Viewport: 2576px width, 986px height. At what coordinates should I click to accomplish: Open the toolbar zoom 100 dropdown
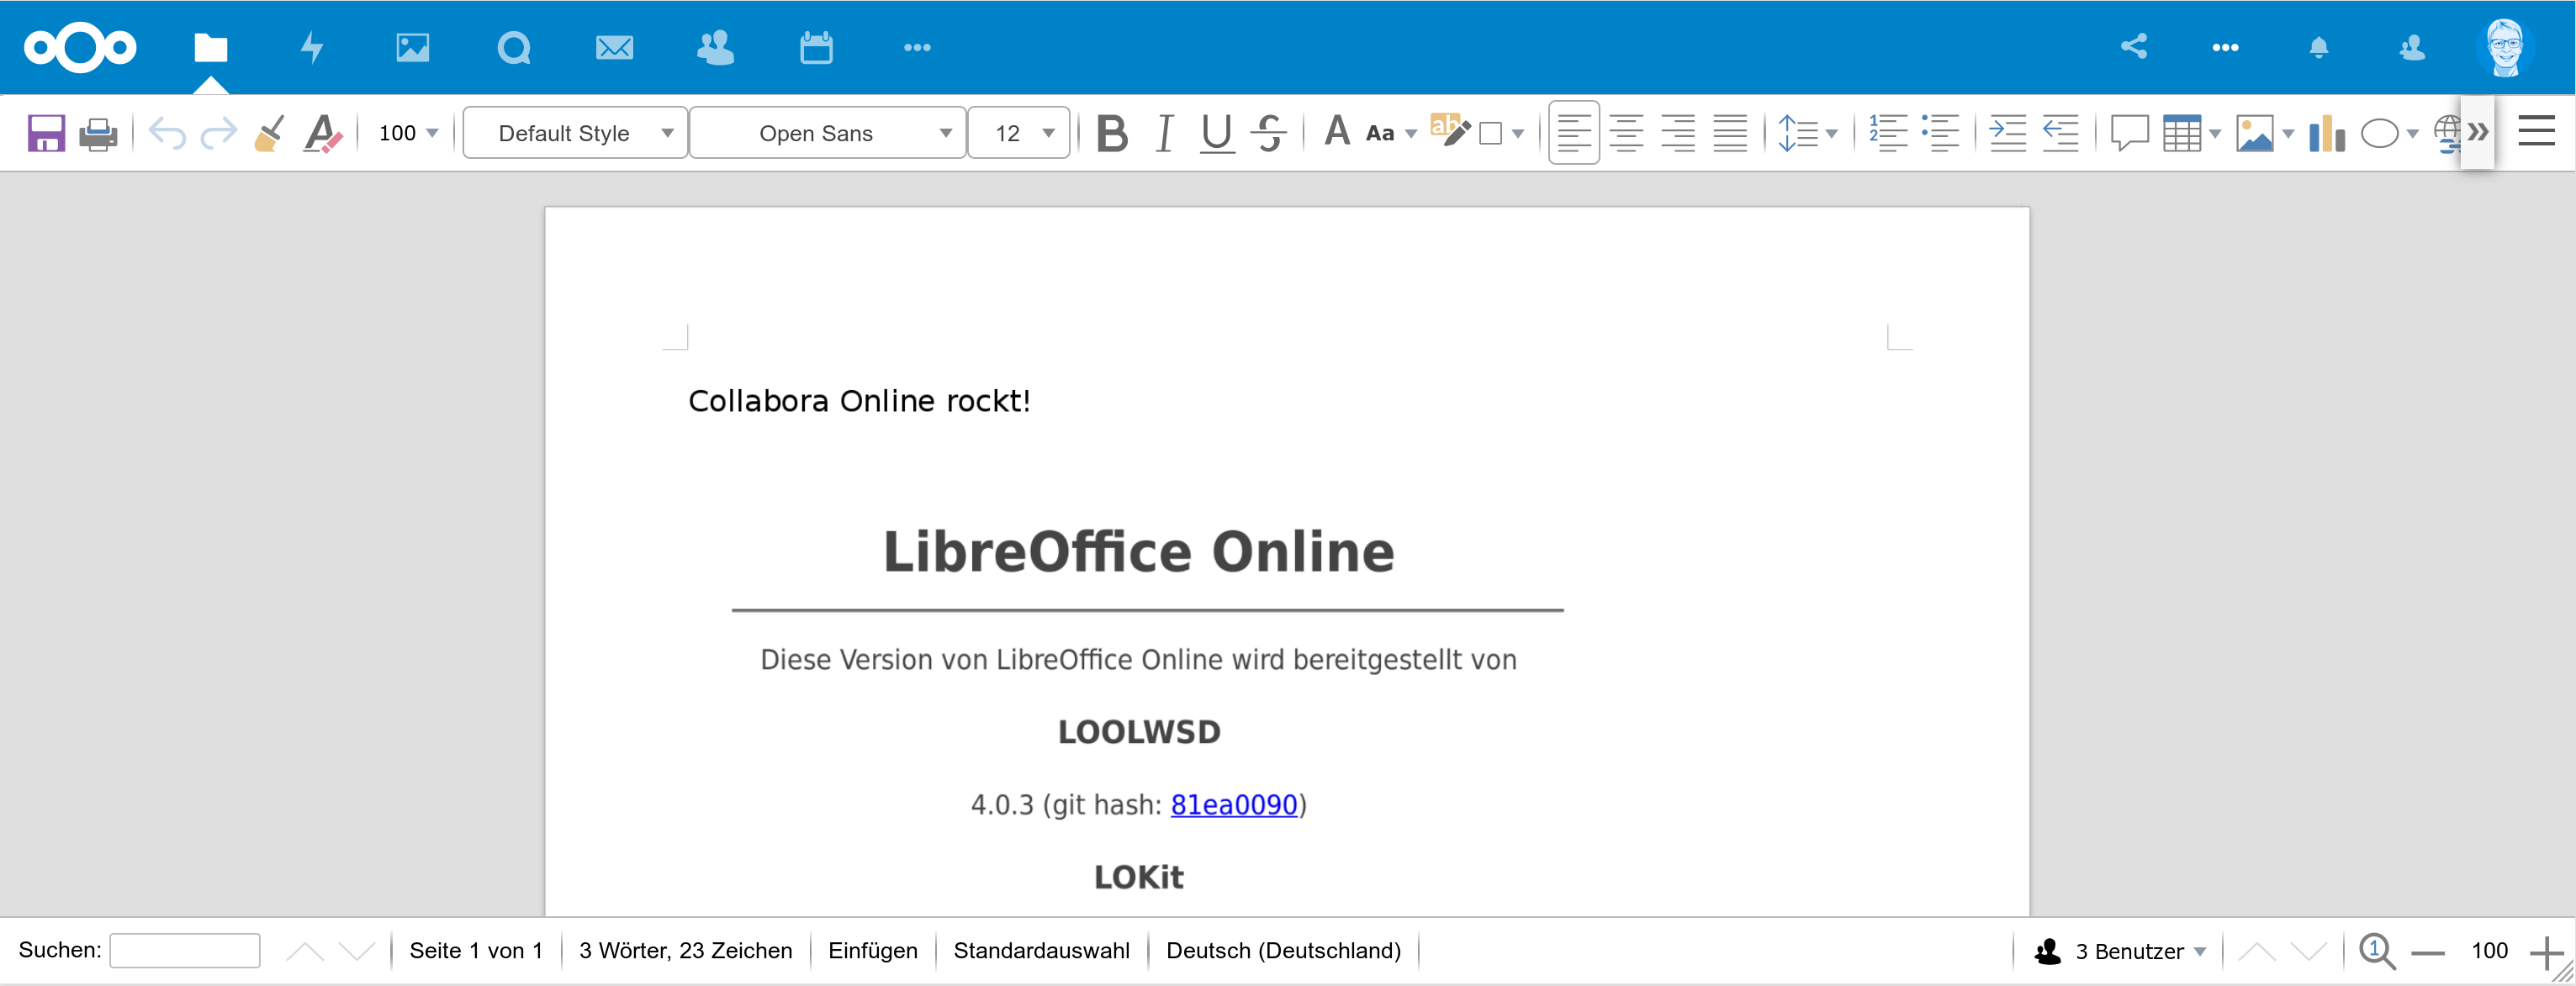[408, 132]
